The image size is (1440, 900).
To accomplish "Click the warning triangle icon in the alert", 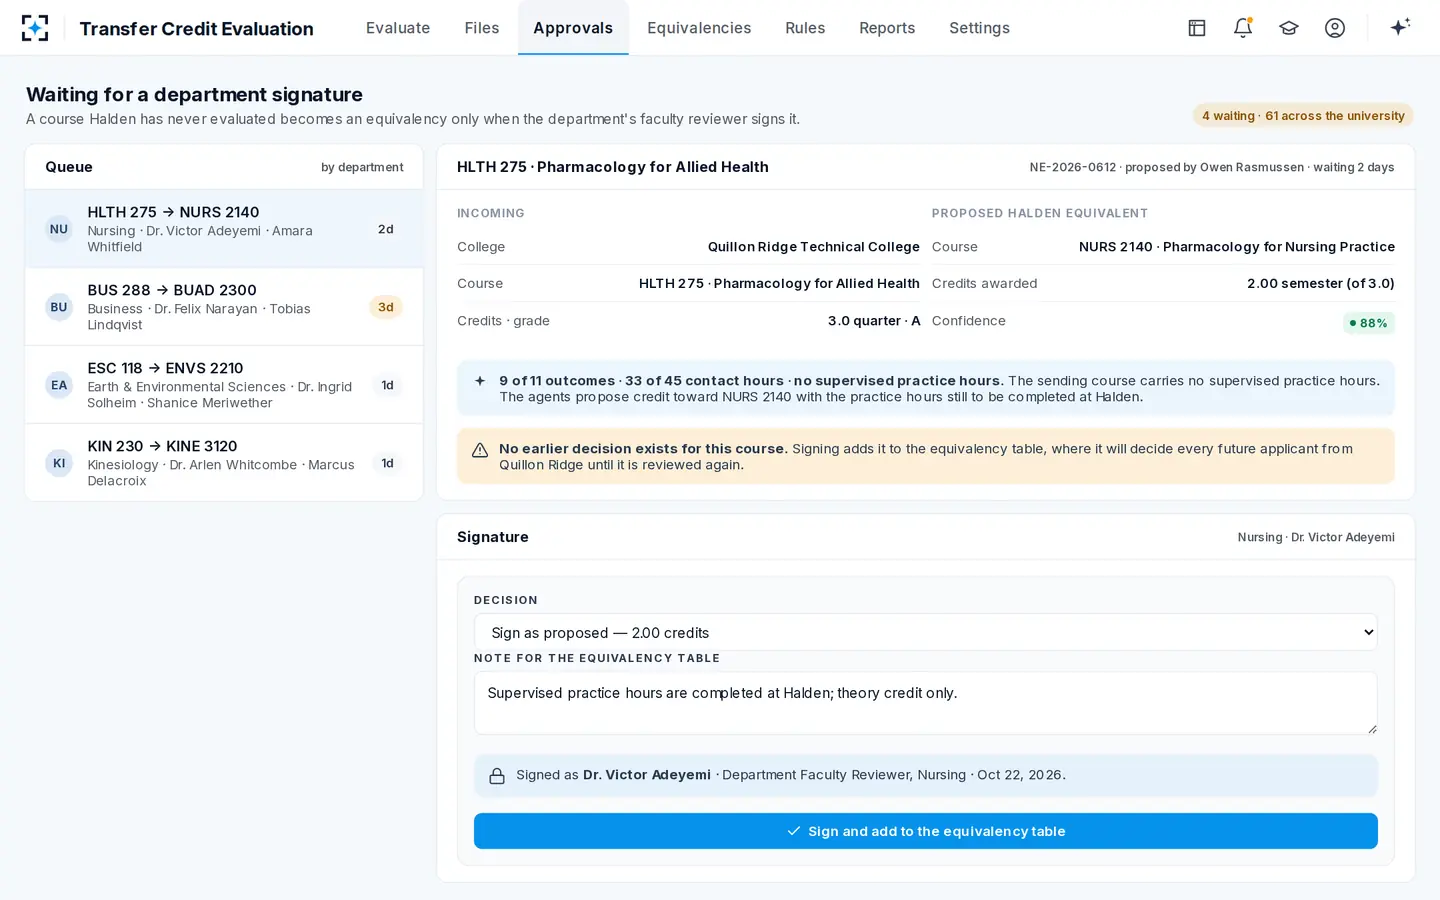I will click(x=480, y=450).
